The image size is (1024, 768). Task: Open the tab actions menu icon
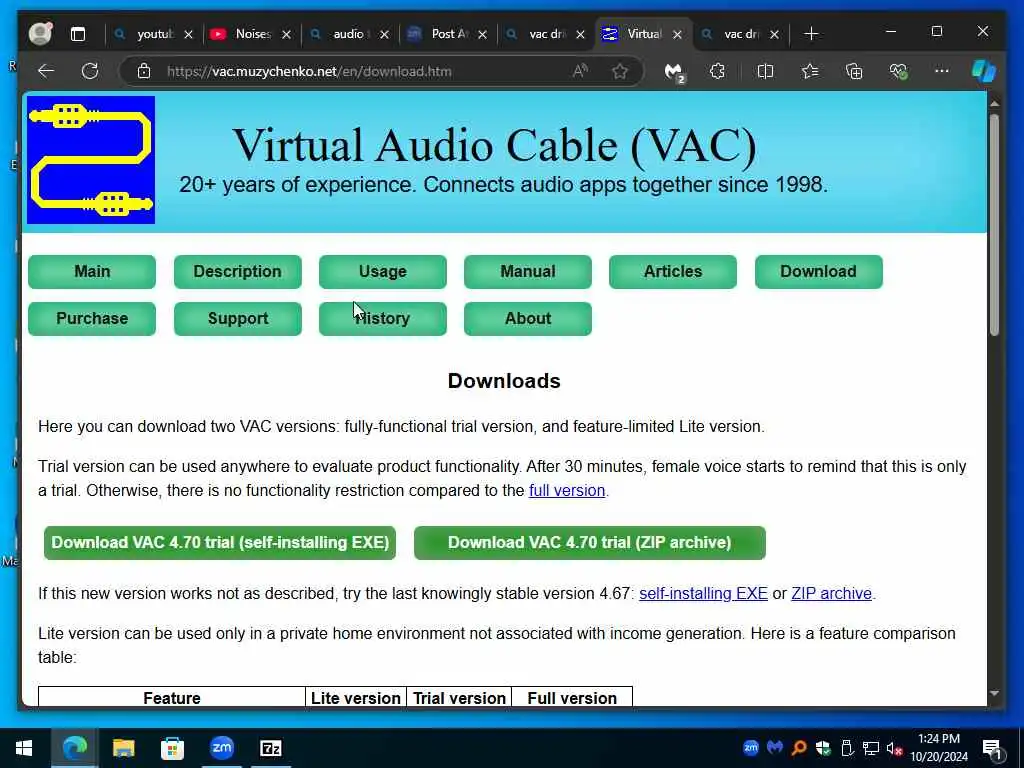78,34
